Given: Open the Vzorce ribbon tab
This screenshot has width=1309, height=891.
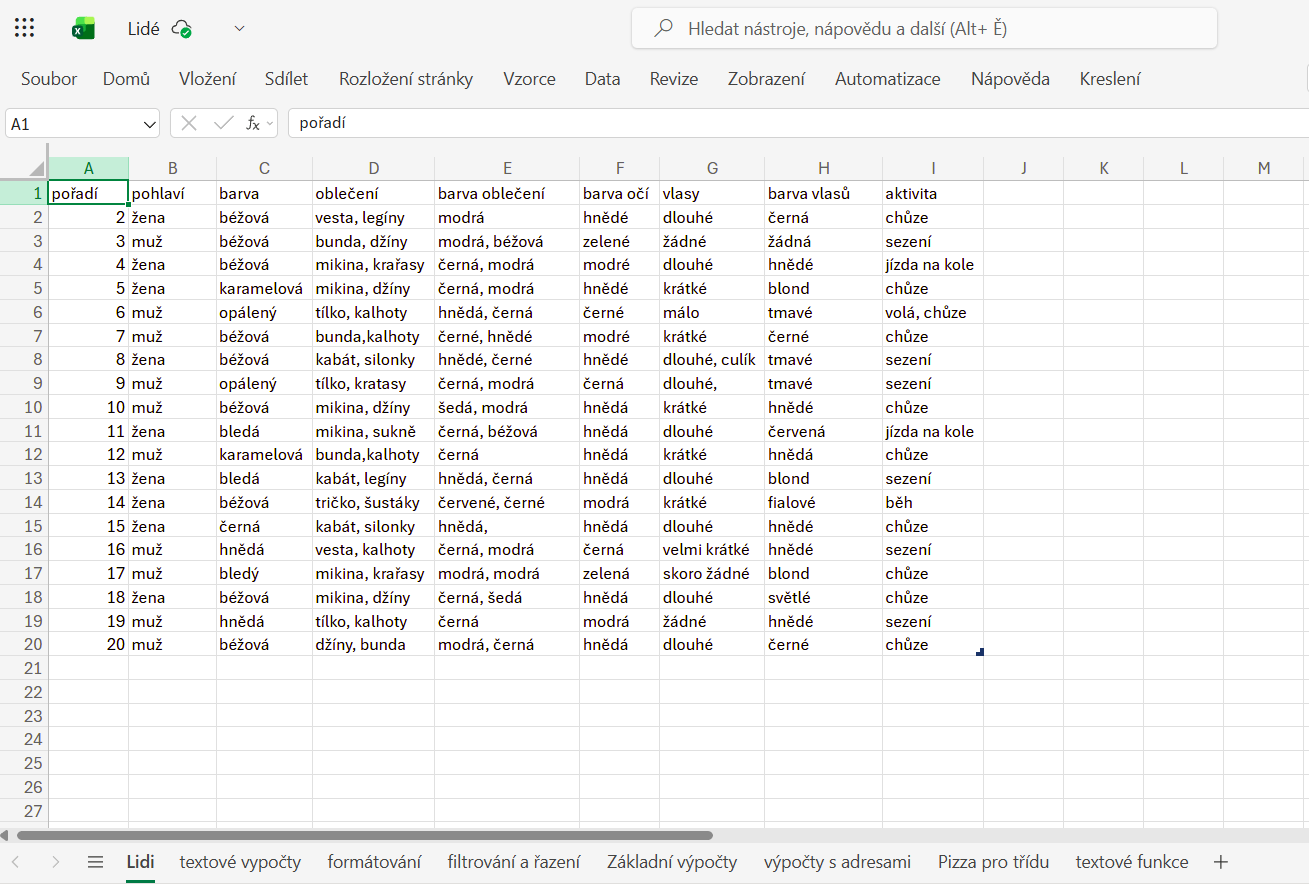Looking at the screenshot, I should coord(529,79).
